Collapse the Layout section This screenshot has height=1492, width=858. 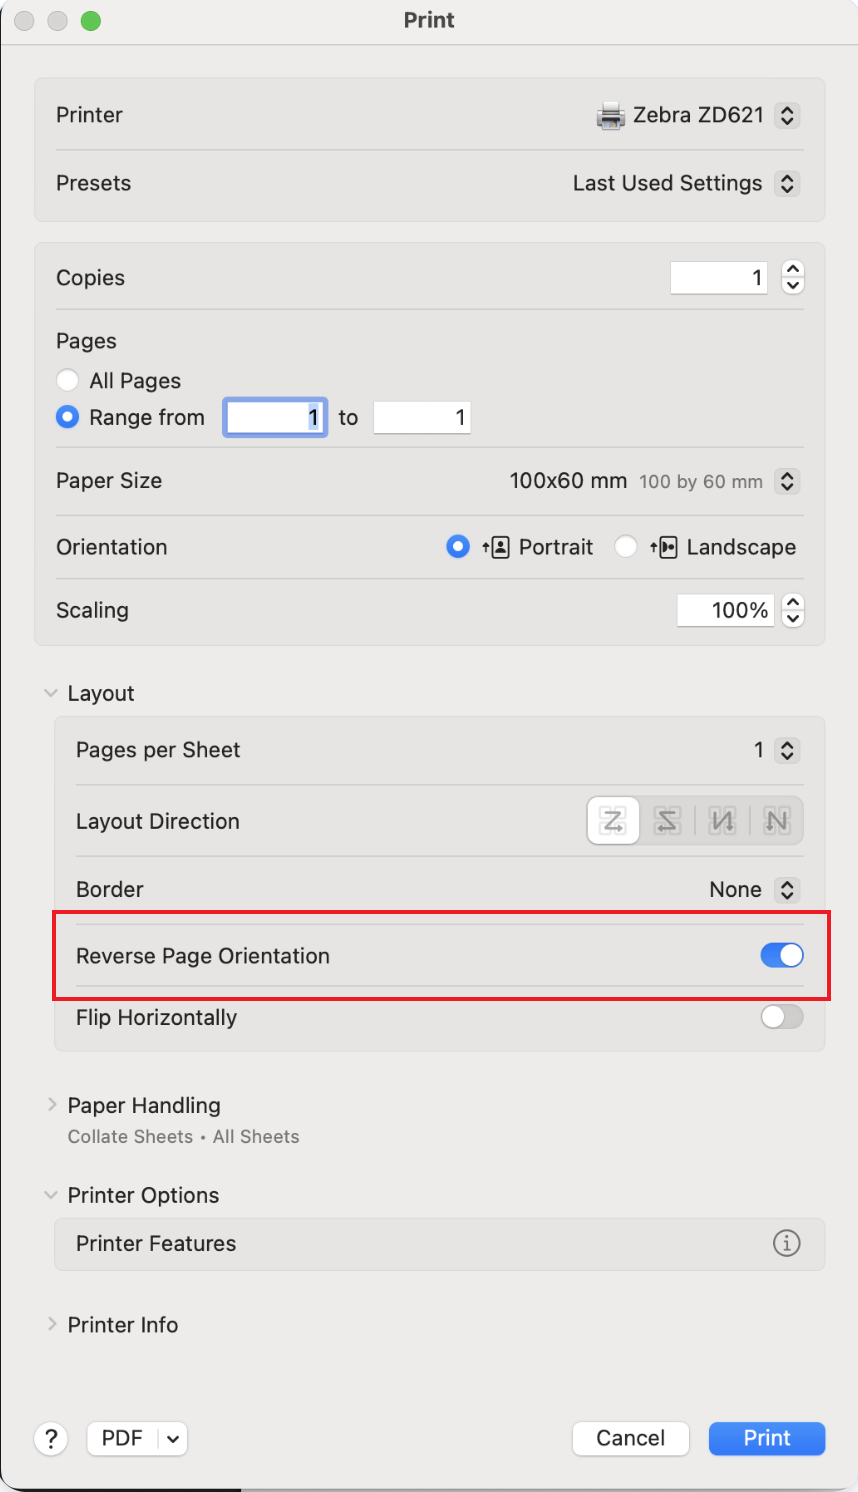tap(51, 692)
